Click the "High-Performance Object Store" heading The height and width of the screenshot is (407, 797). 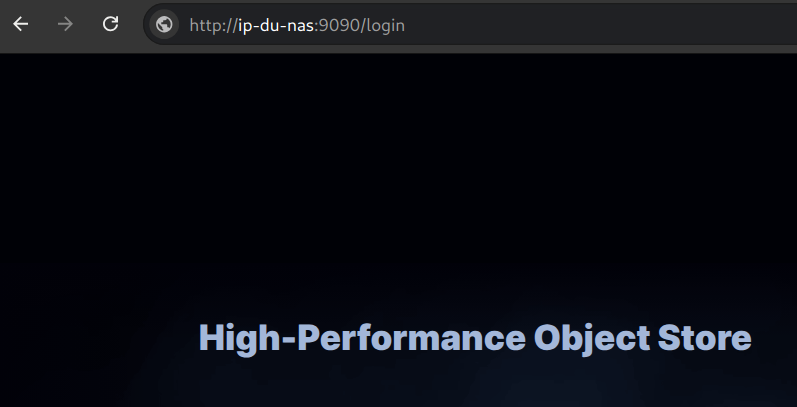tap(475, 339)
